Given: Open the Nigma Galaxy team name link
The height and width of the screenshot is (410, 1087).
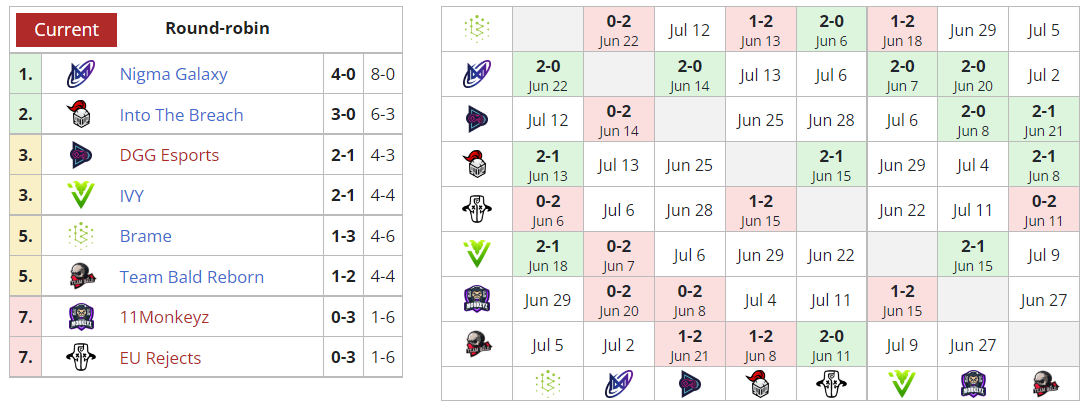Looking at the screenshot, I should point(173,74).
